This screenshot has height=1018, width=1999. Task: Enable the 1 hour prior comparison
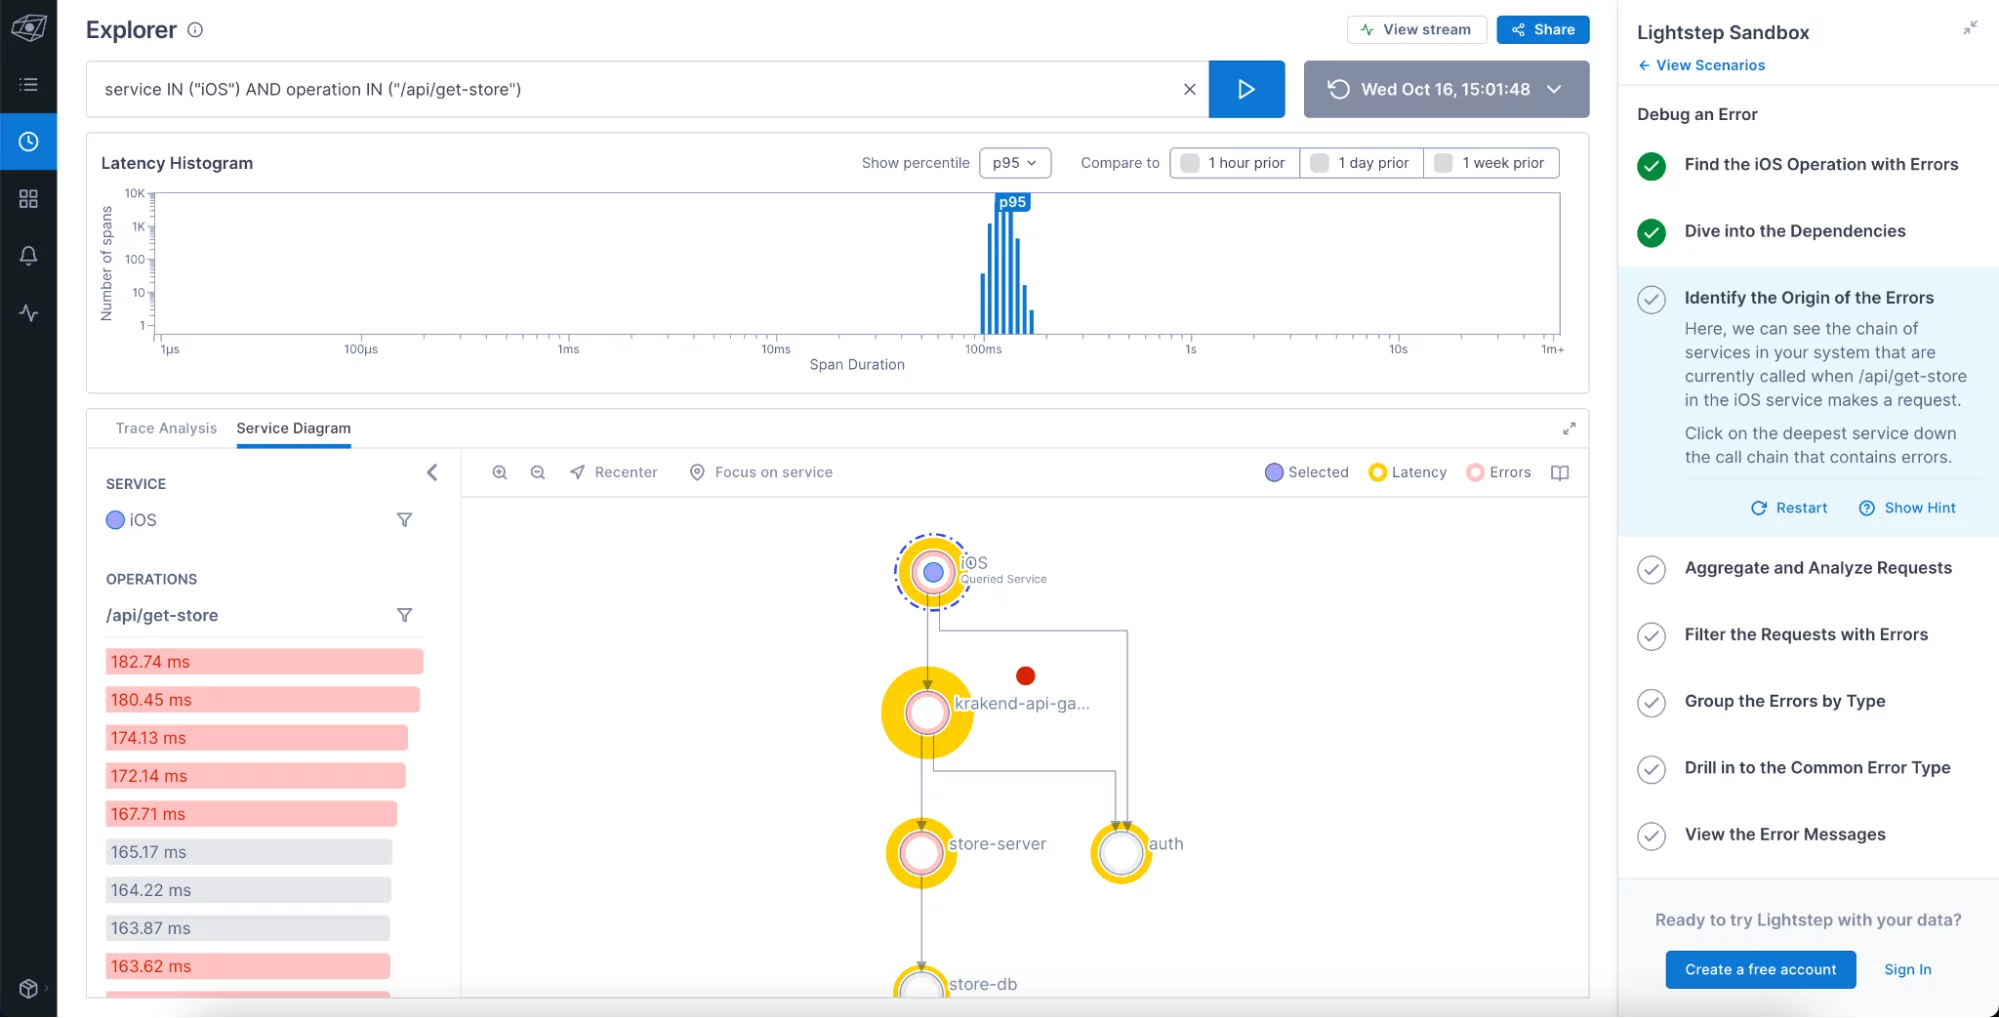(x=1234, y=163)
